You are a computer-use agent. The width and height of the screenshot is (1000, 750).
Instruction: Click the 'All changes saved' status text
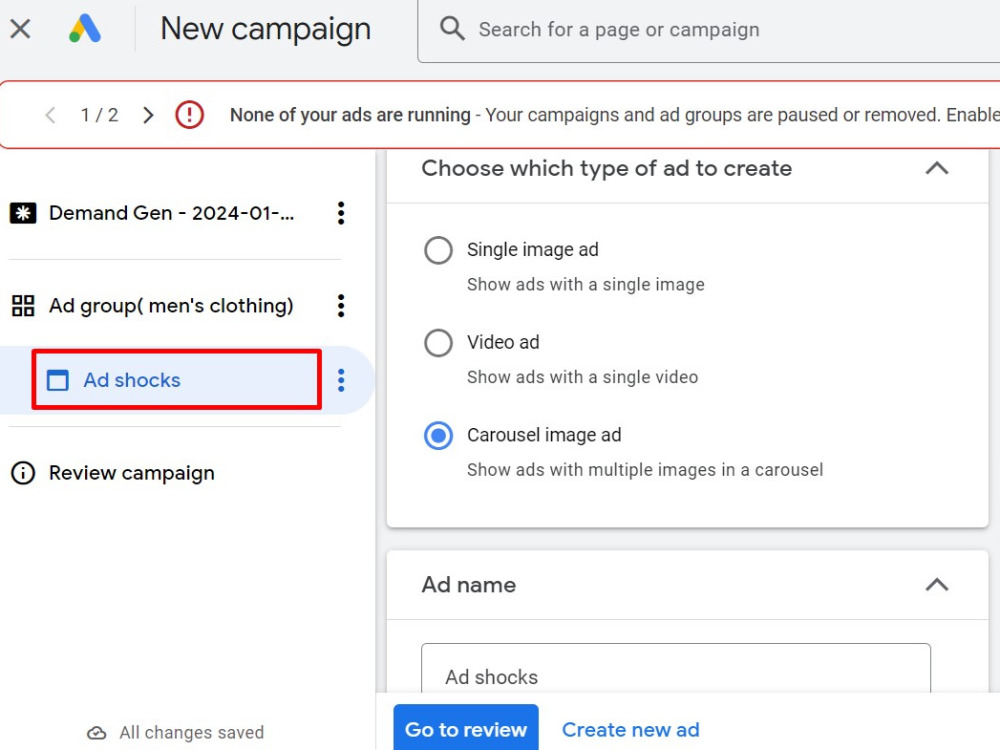click(x=191, y=732)
